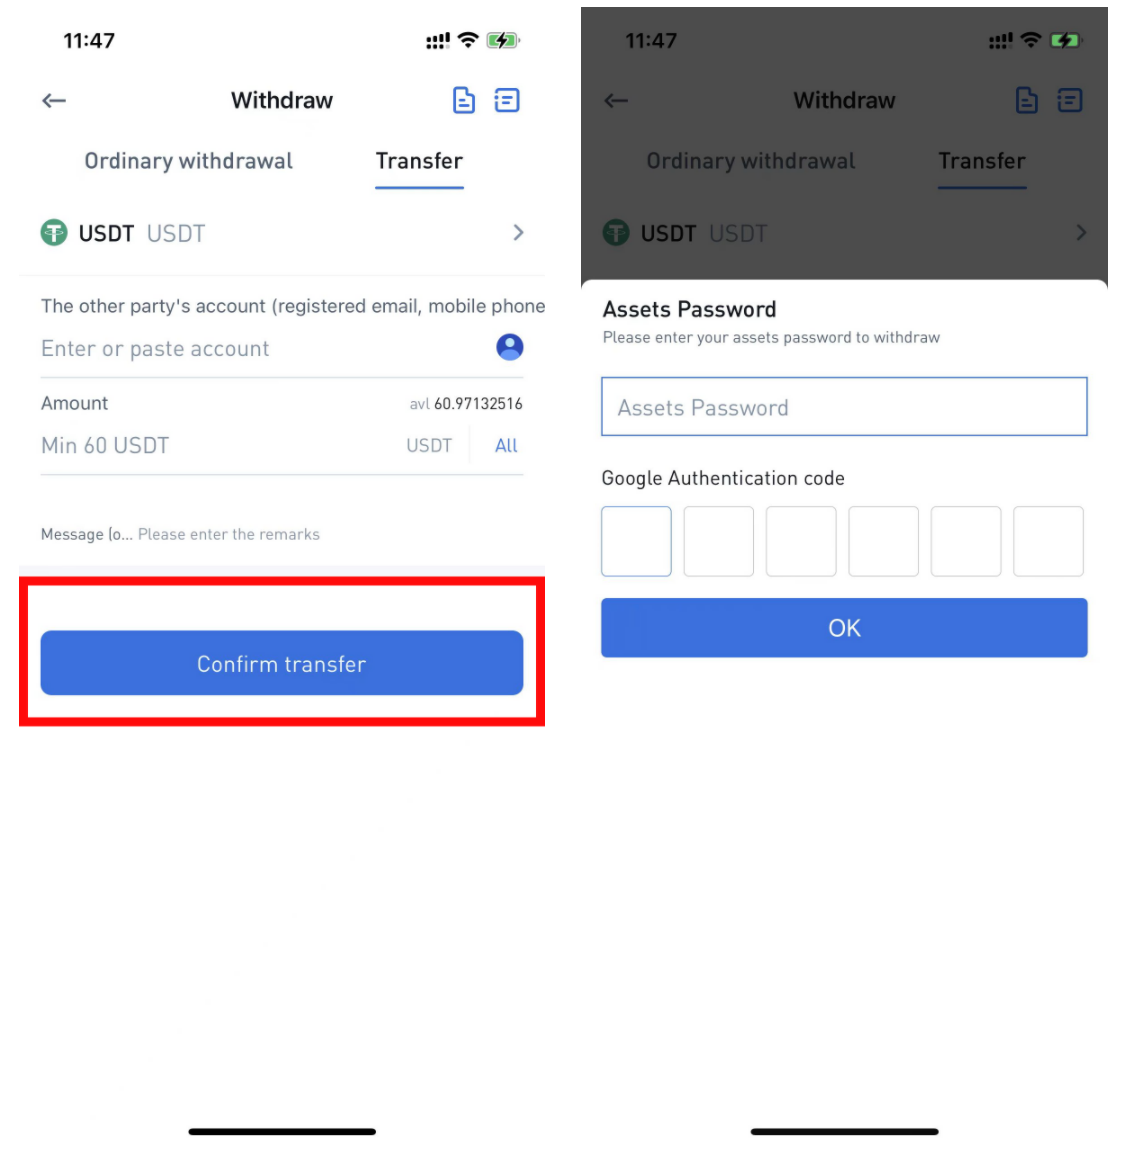Select All to use full available amount

tap(506, 446)
